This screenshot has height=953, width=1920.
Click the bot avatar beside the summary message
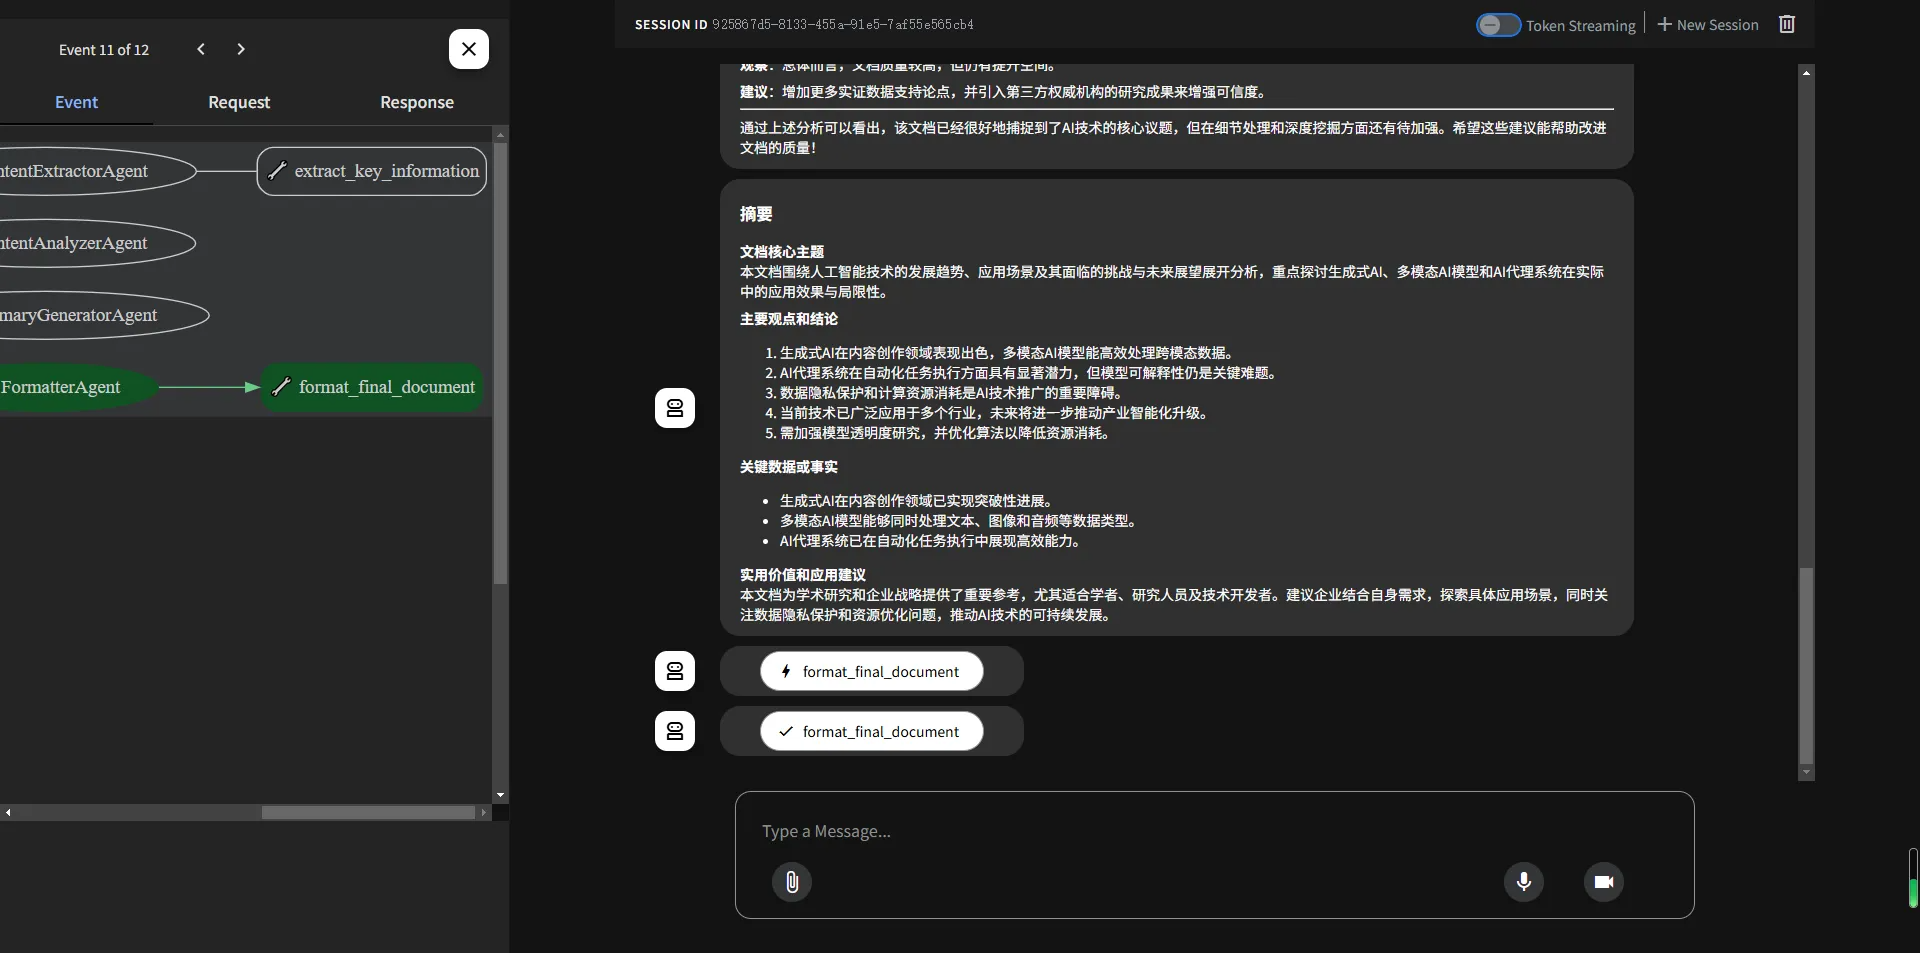click(675, 408)
